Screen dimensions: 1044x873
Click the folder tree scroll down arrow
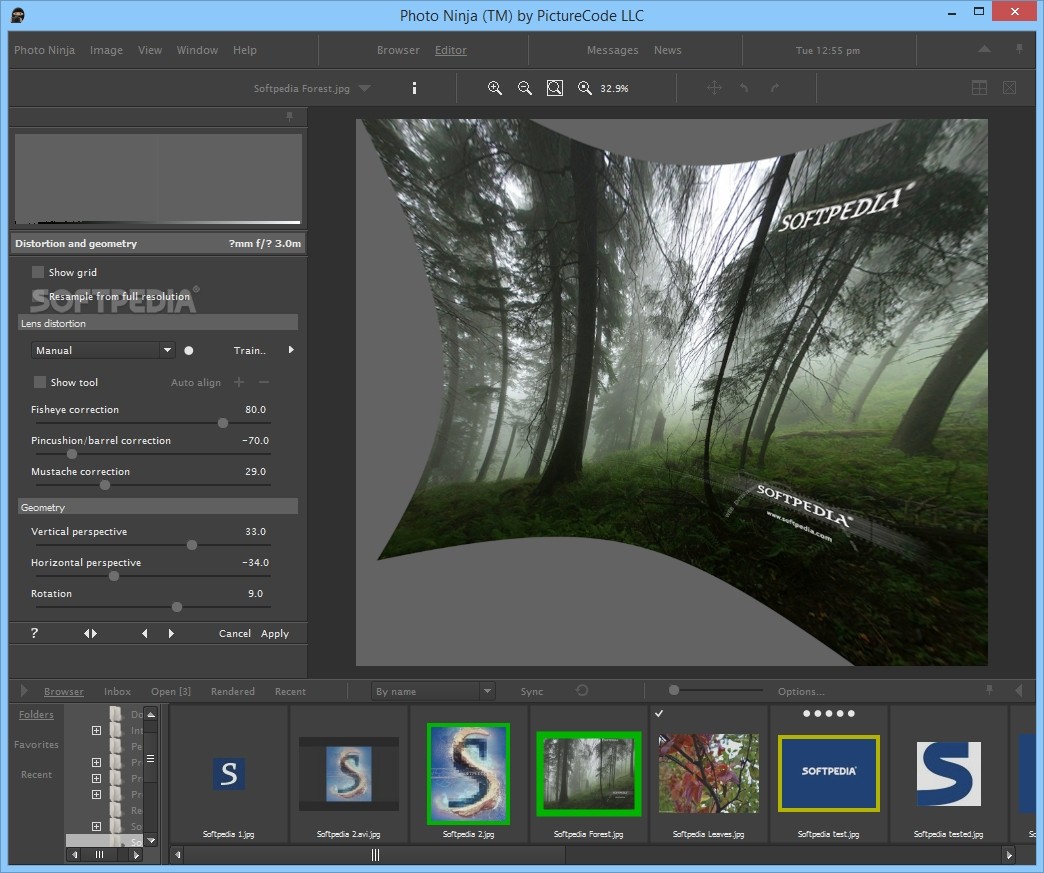tap(151, 840)
